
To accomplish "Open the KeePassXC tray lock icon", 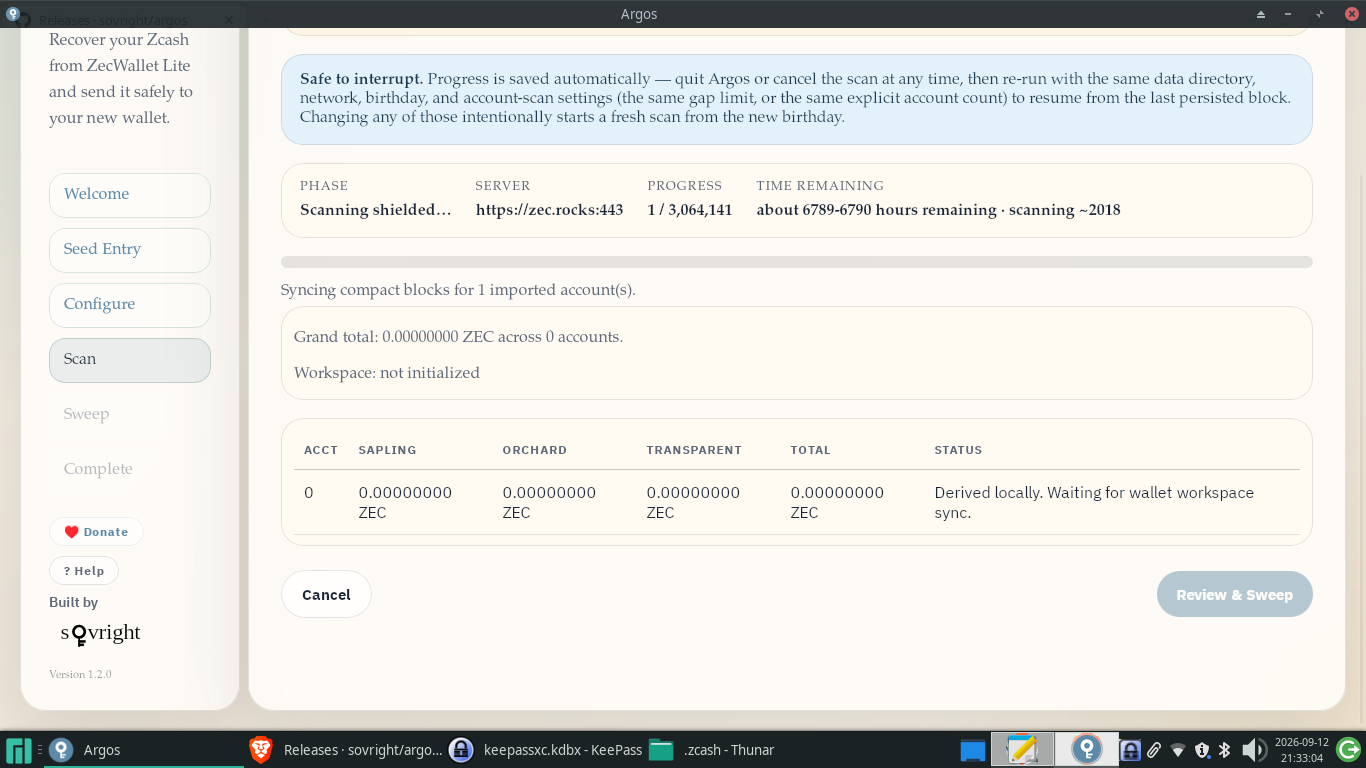I will point(1130,750).
